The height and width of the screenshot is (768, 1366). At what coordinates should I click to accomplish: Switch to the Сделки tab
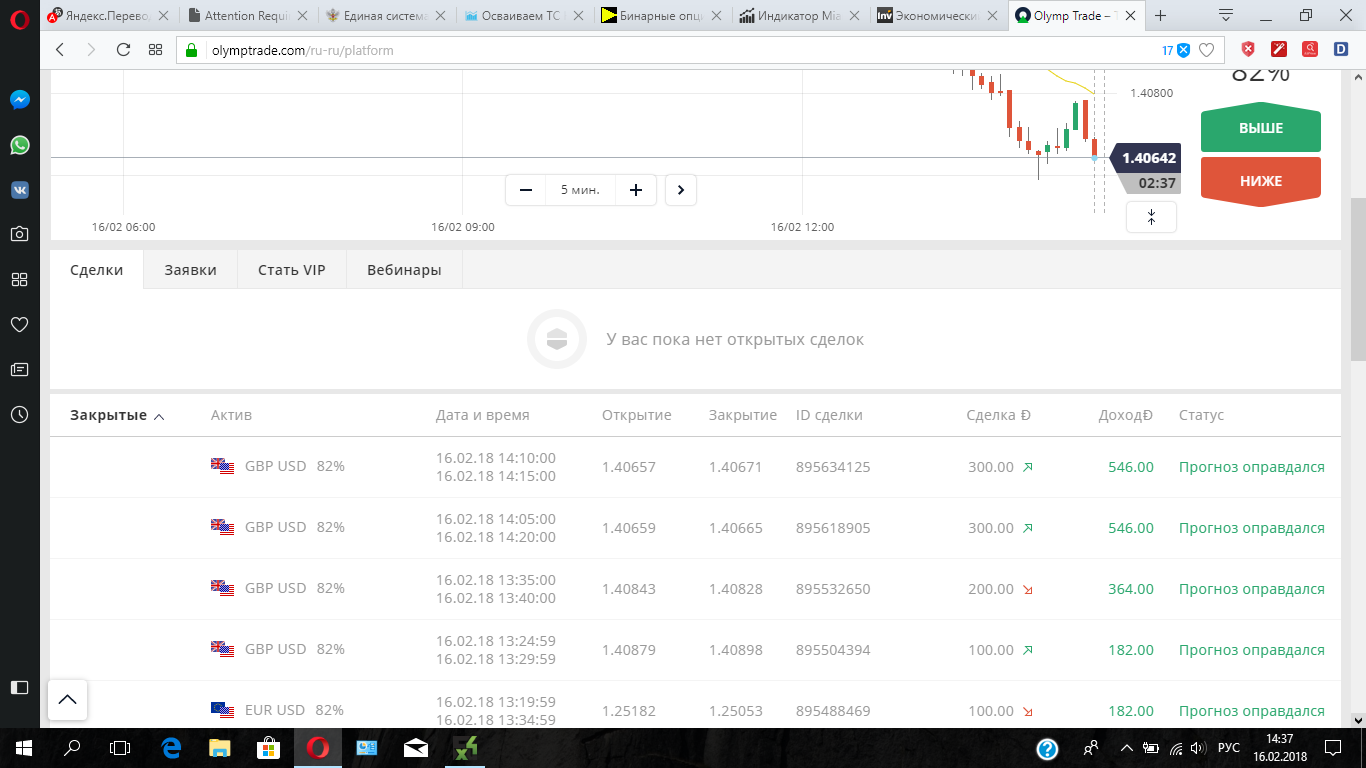pyautogui.click(x=97, y=270)
